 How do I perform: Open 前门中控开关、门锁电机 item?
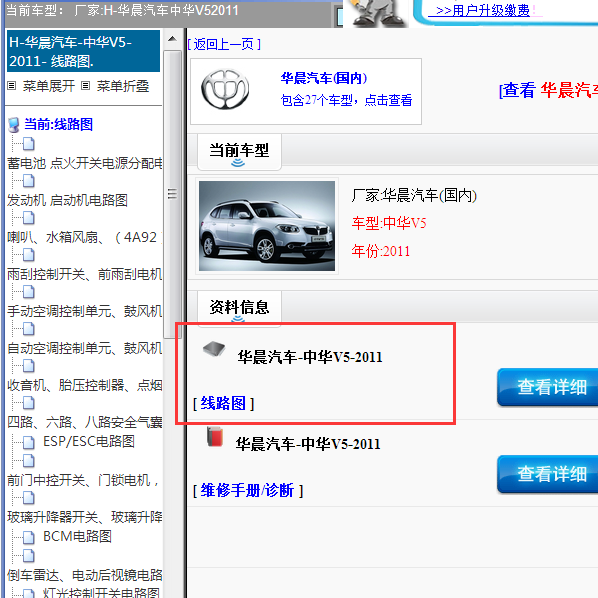(x=83, y=480)
